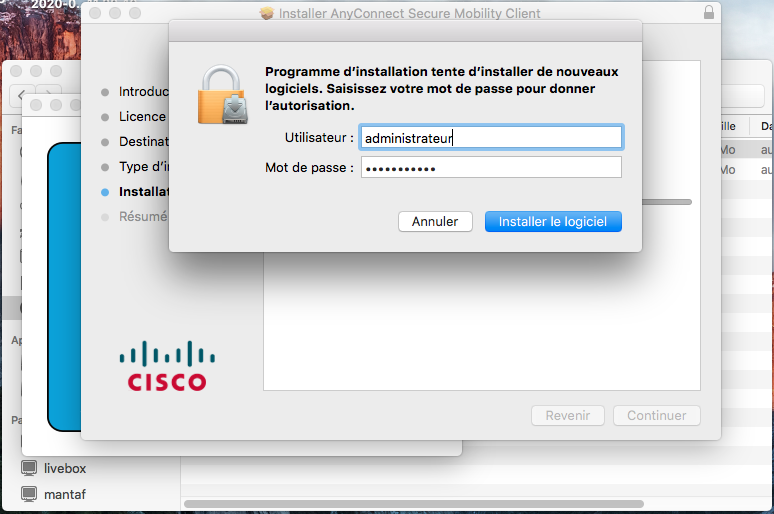Focus the Mot de passe field
774x514 pixels.
[x=491, y=168]
